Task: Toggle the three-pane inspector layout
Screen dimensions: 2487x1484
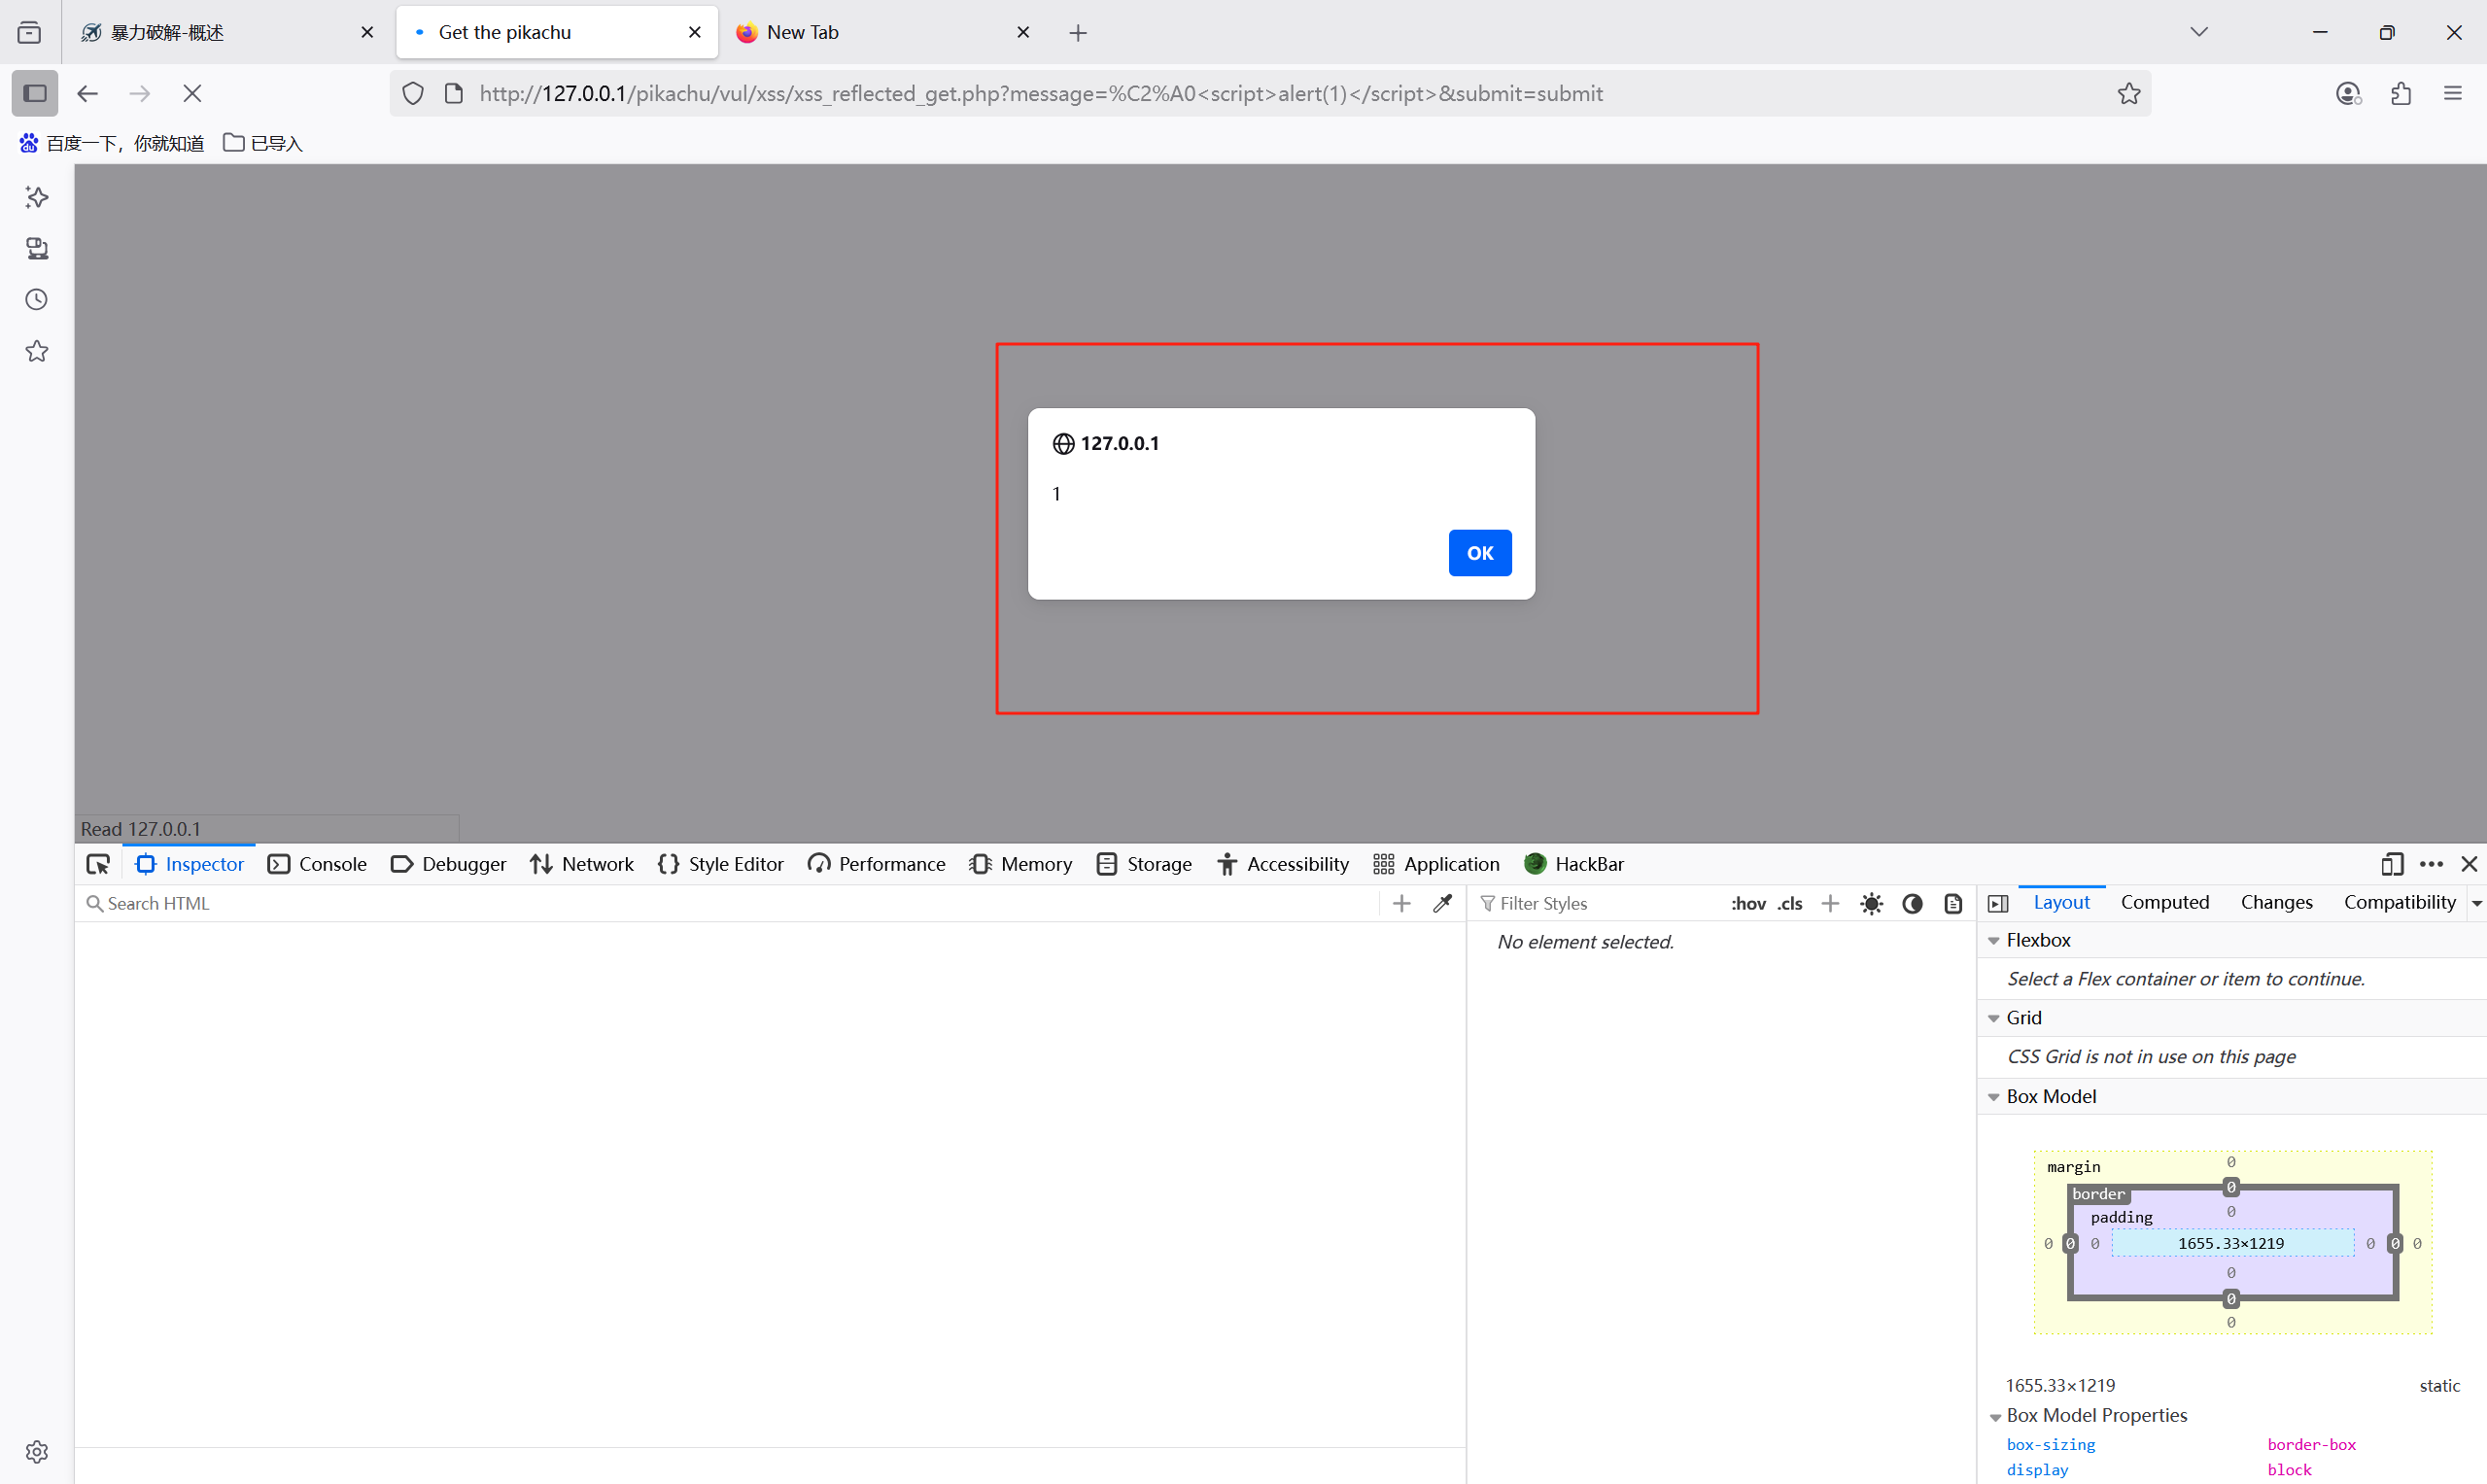Action: pos(1998,904)
